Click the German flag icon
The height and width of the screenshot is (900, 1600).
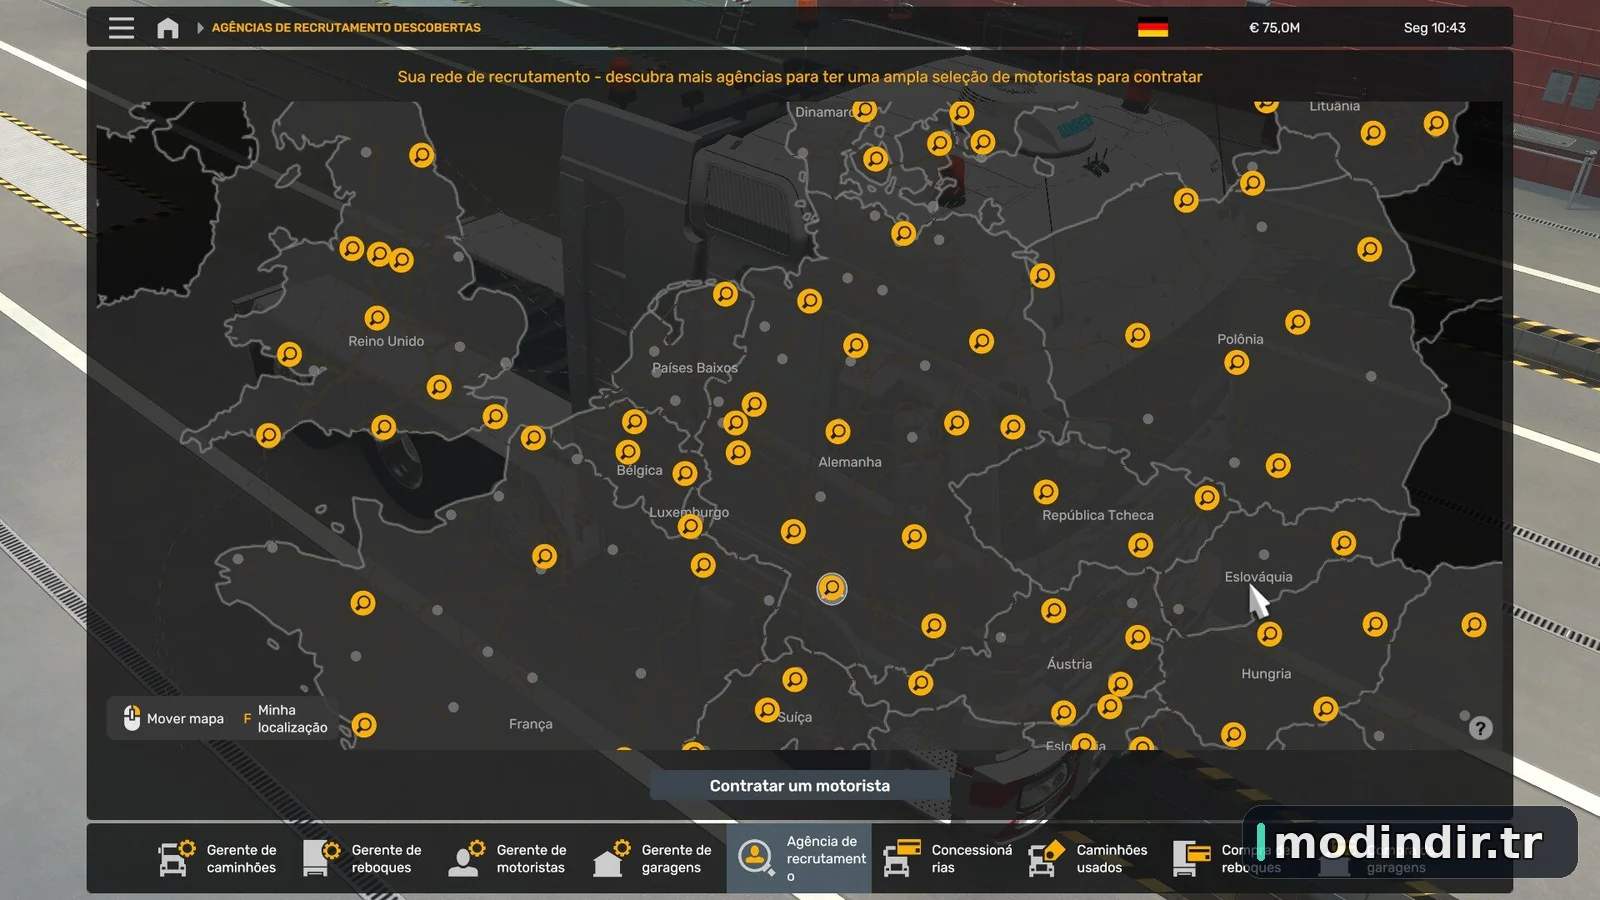point(1153,28)
